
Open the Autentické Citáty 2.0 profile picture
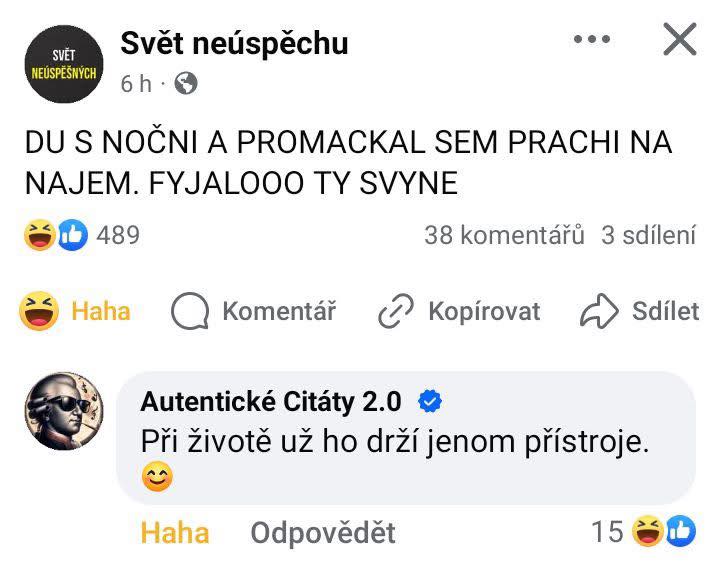point(62,412)
